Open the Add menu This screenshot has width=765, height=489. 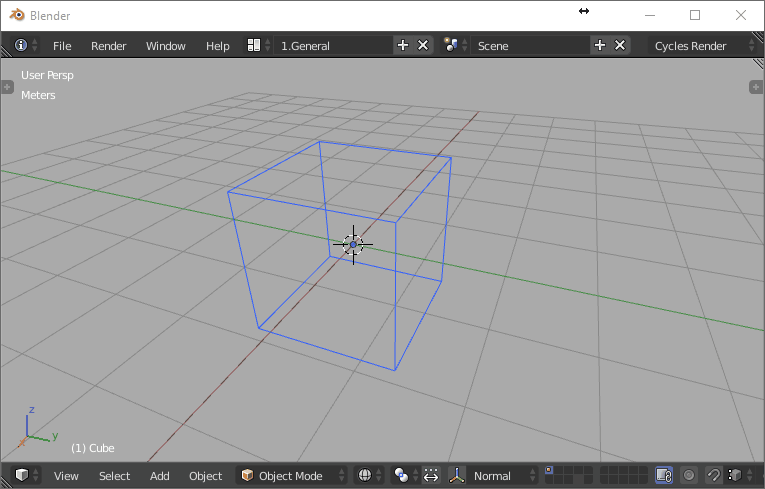[x=160, y=476]
